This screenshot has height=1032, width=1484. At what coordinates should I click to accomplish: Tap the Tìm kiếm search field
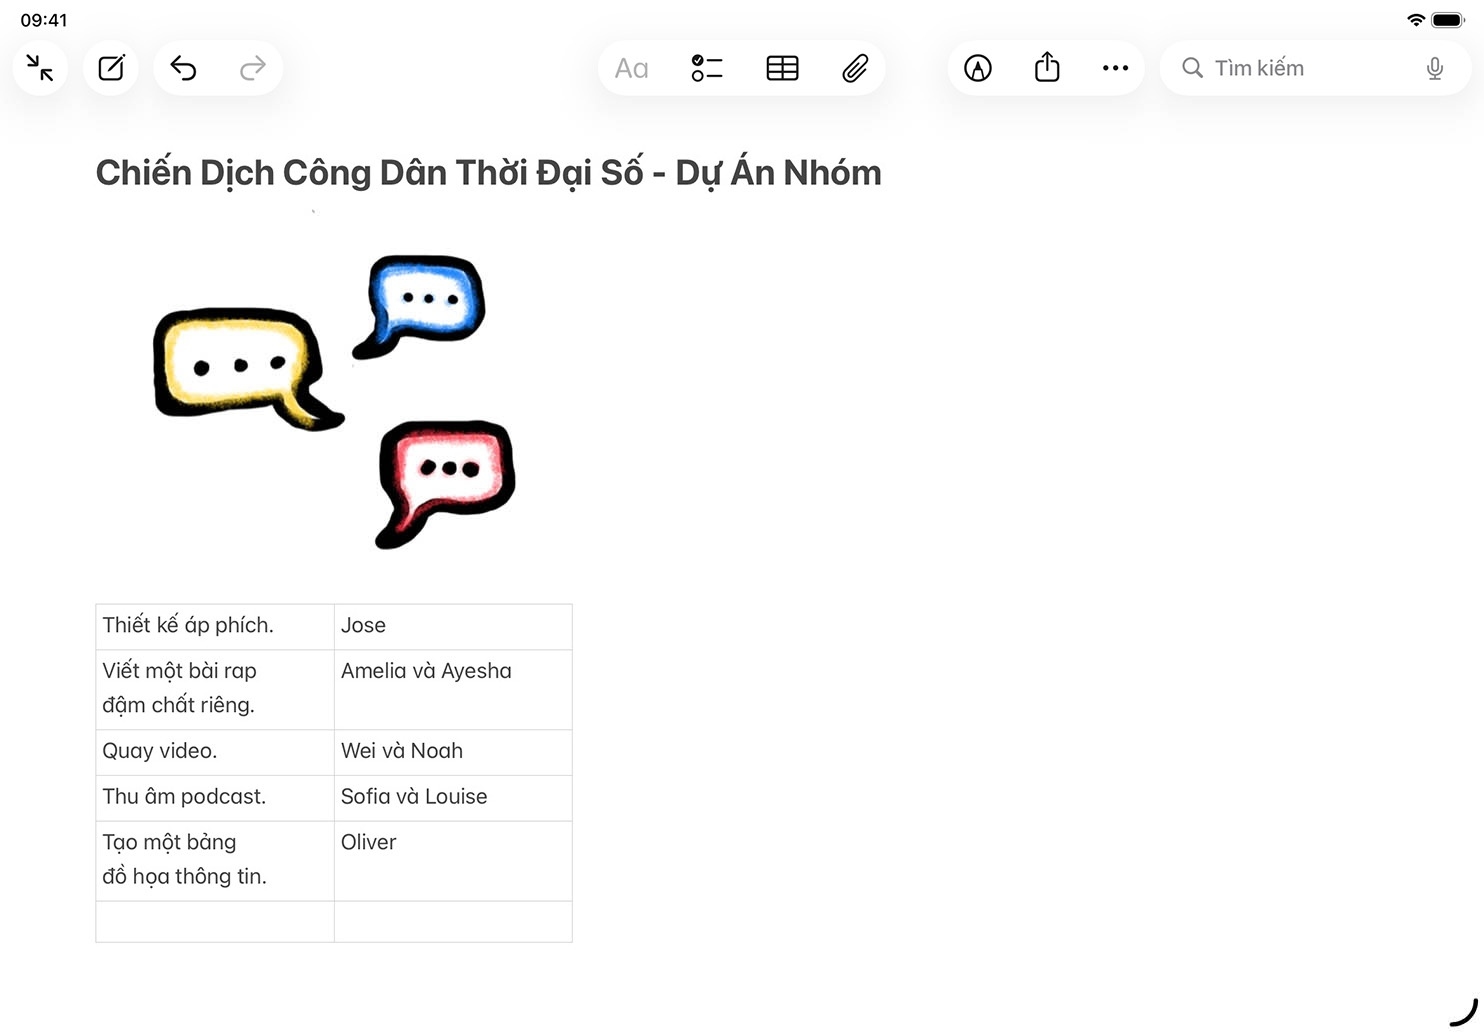tap(1300, 68)
